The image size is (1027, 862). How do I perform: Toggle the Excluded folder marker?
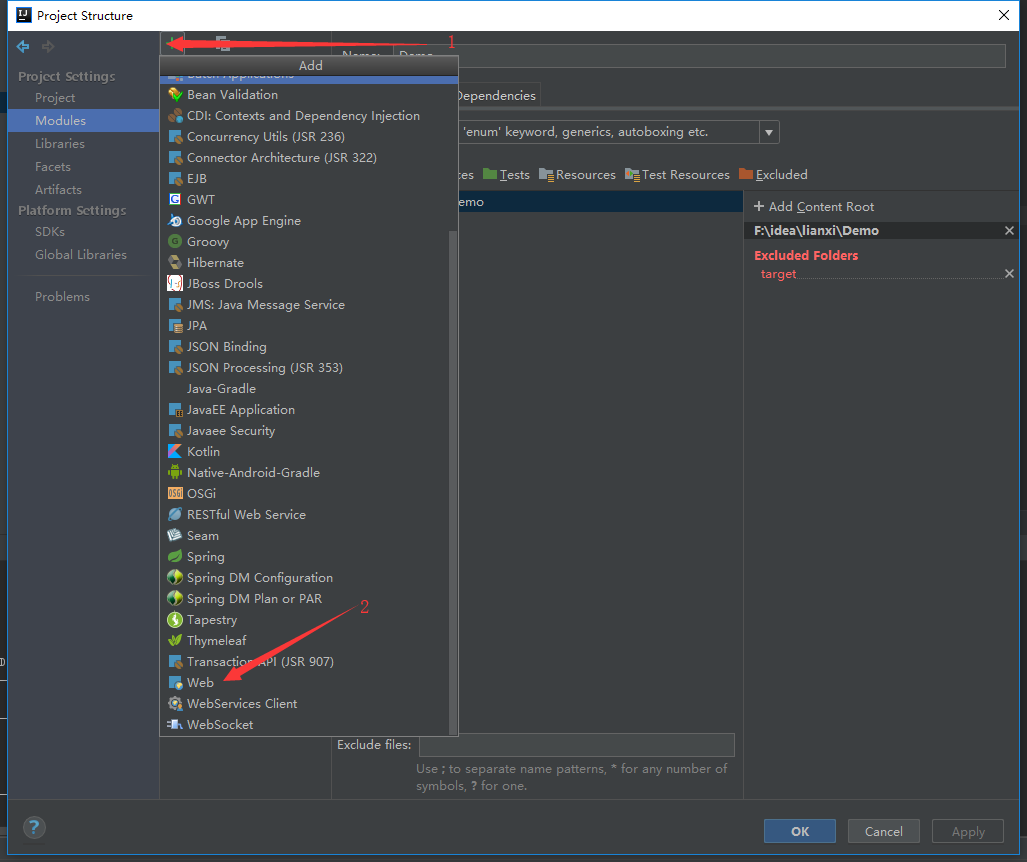click(x=773, y=174)
